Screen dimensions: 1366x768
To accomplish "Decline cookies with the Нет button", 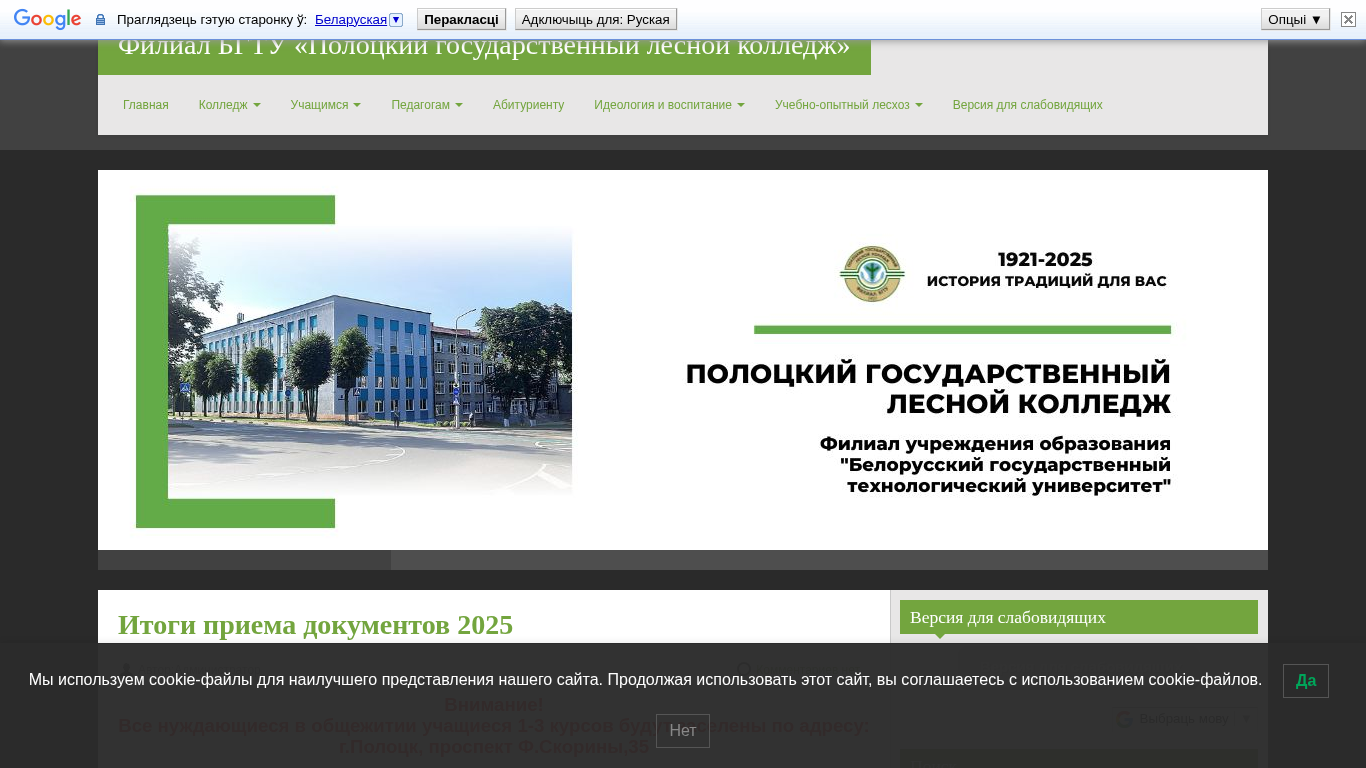I will 683,731.
